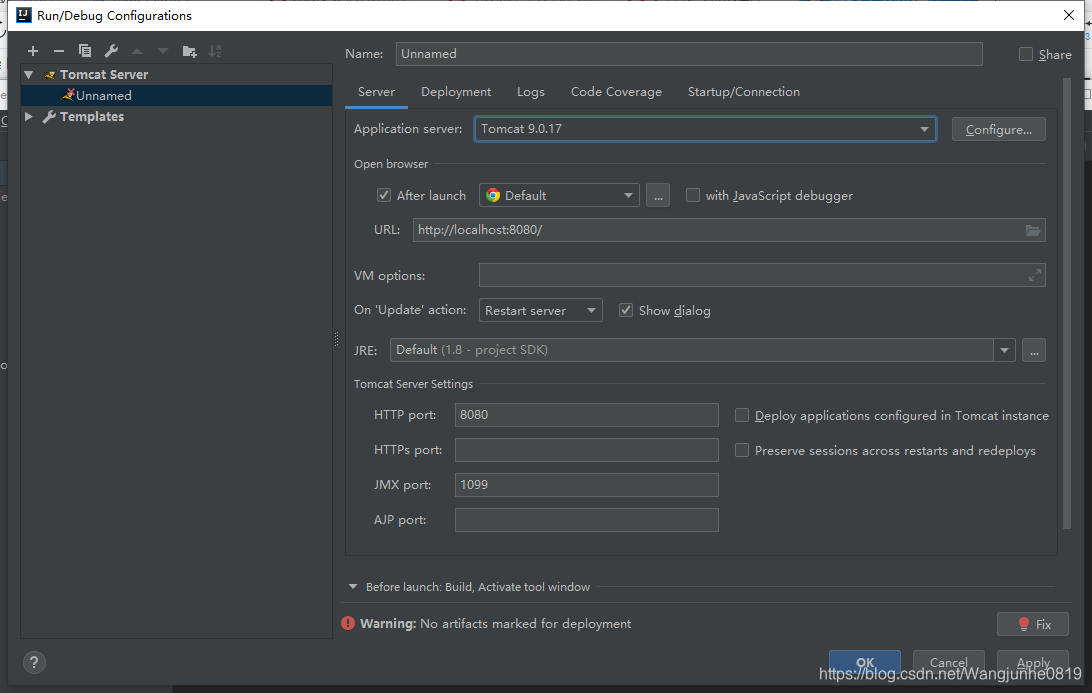Toggle the Share checkbox
1092x693 pixels.
click(x=1026, y=54)
